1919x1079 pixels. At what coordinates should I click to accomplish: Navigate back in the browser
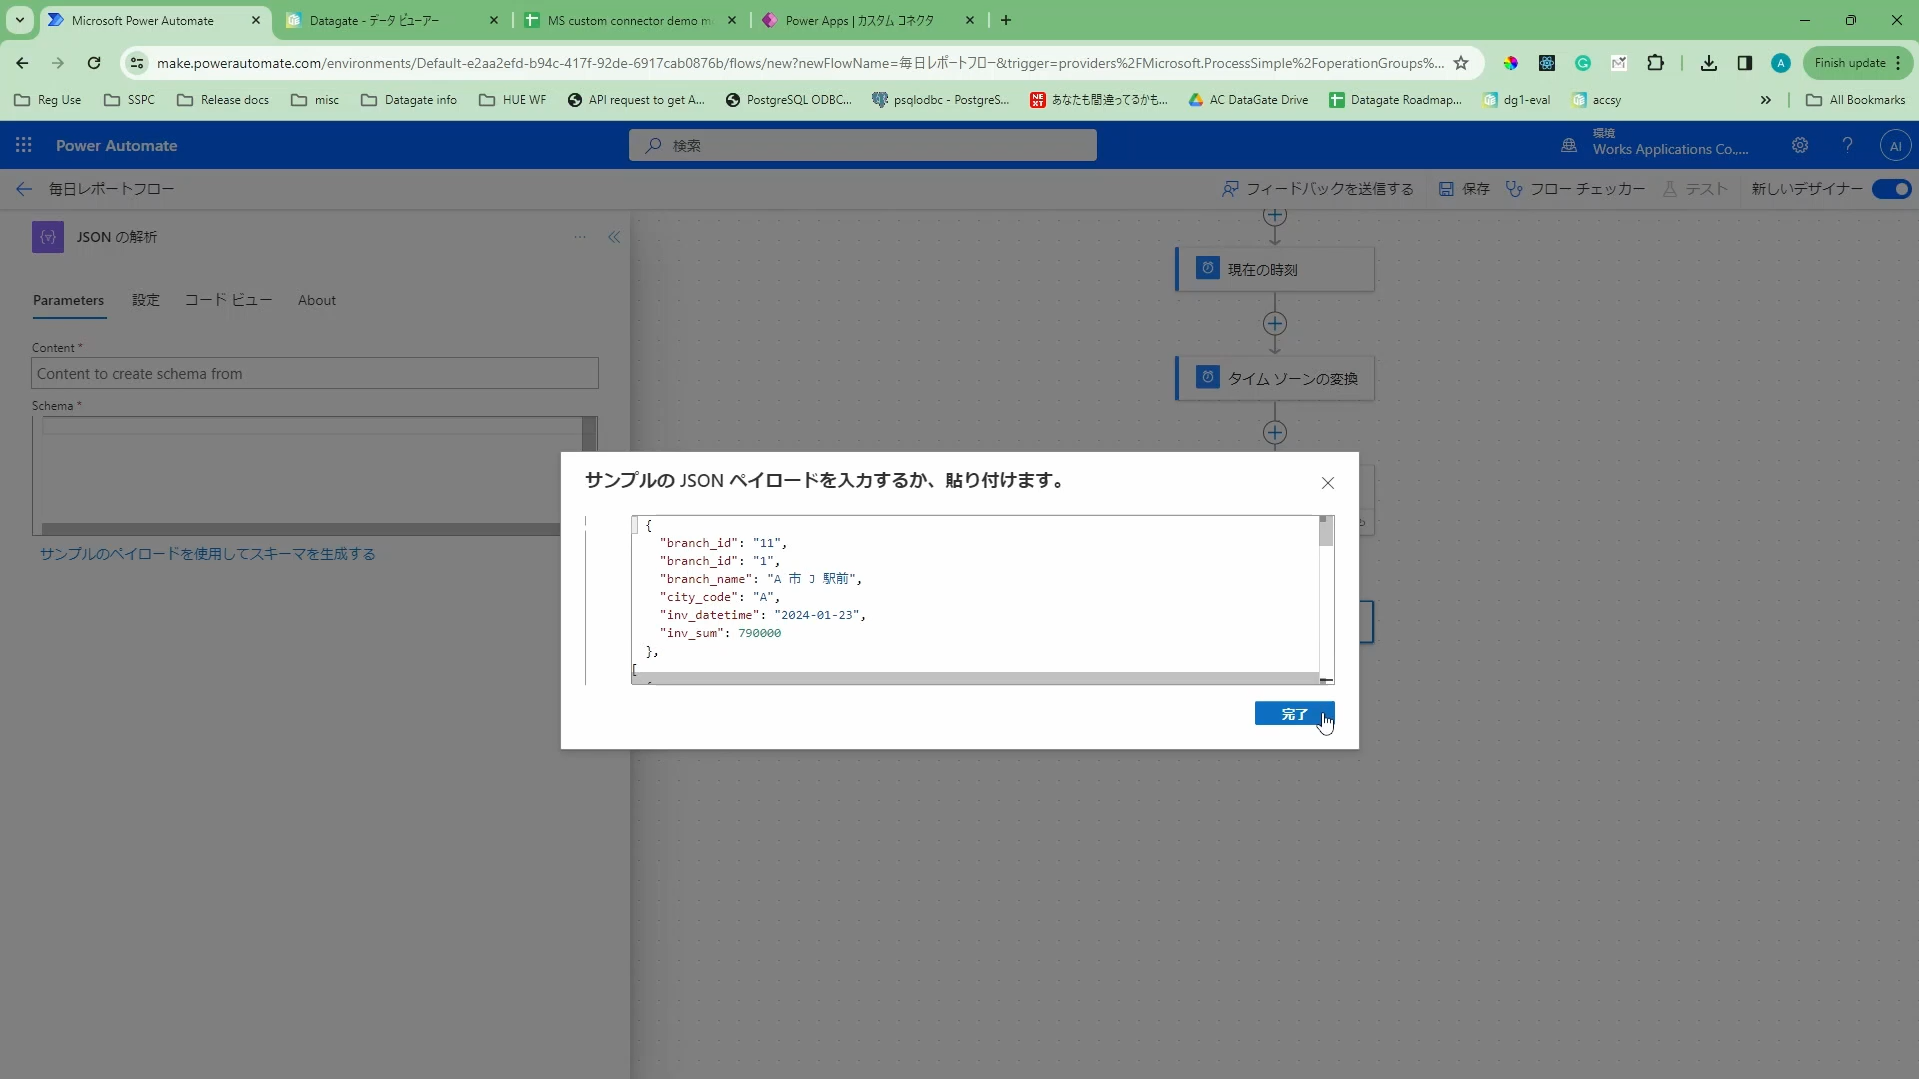click(22, 63)
